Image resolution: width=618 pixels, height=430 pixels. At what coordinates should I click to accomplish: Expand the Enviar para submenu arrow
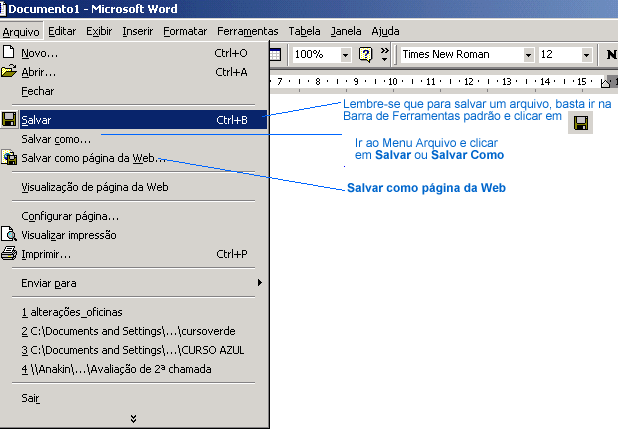click(259, 283)
